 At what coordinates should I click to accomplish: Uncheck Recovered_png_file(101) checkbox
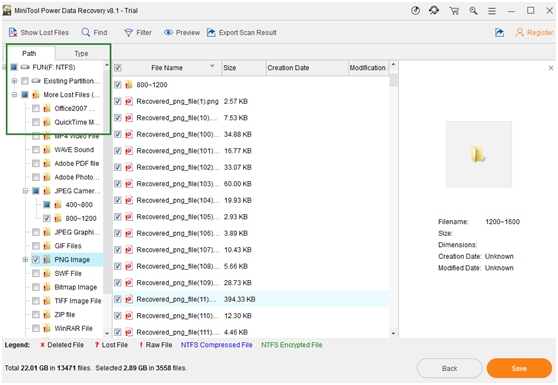click(x=118, y=151)
